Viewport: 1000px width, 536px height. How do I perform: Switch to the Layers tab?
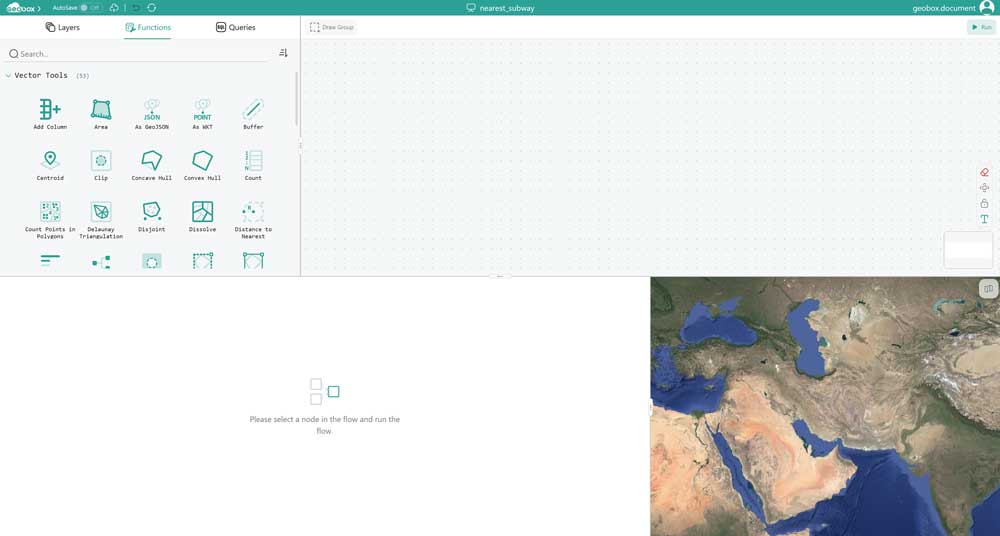pos(62,27)
